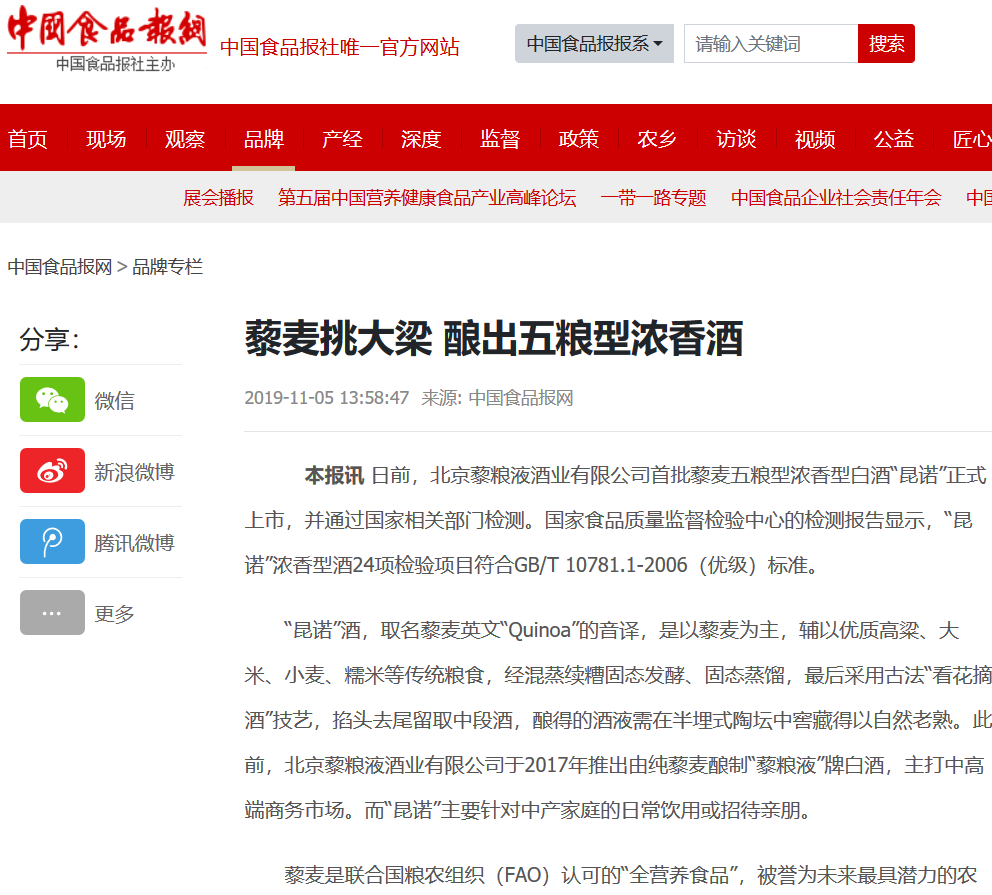This screenshot has height=895, width=992.
Task: Click the 微信 share label
Action: point(115,400)
